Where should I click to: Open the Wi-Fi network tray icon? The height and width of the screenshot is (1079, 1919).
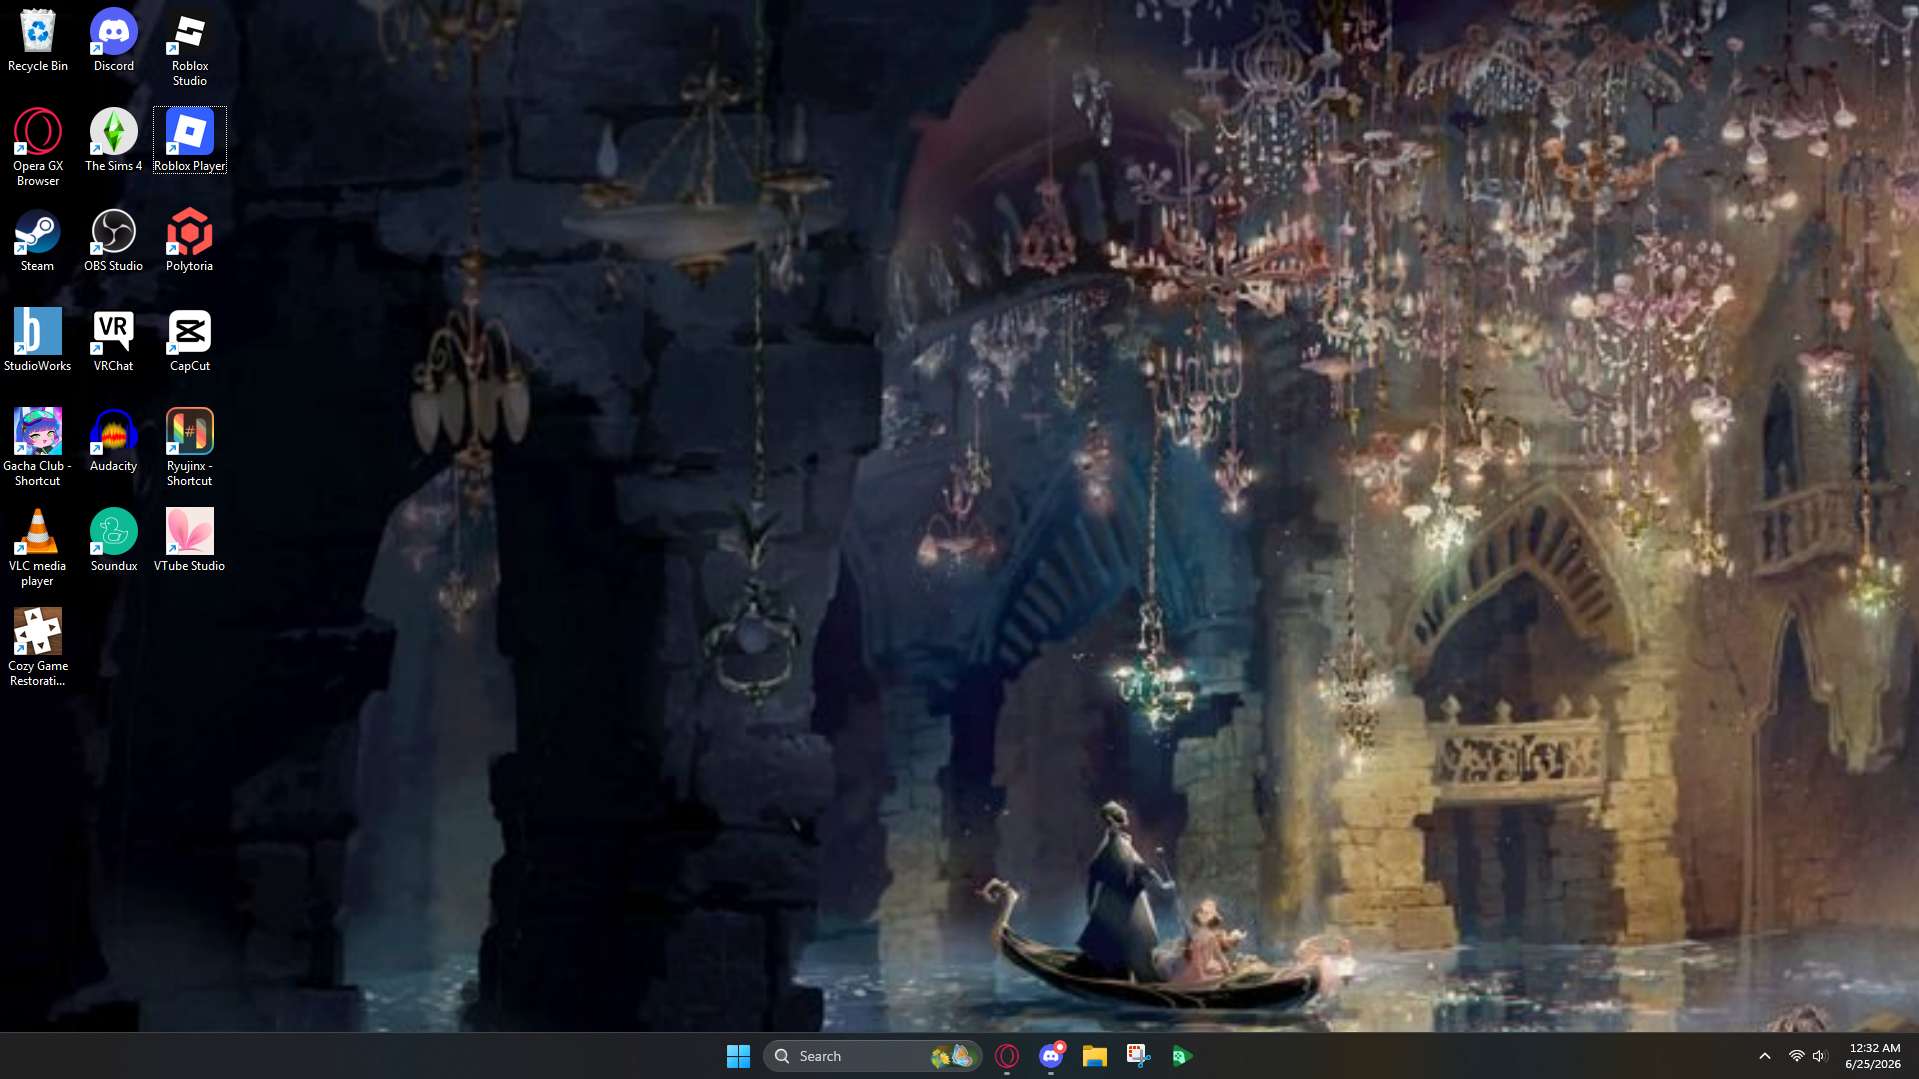pos(1797,1056)
